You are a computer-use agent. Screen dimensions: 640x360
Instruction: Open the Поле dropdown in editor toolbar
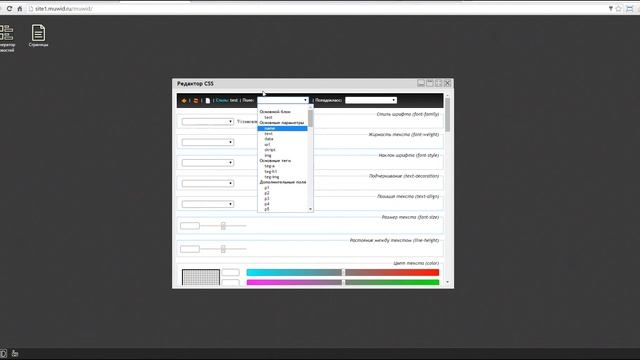[283, 100]
